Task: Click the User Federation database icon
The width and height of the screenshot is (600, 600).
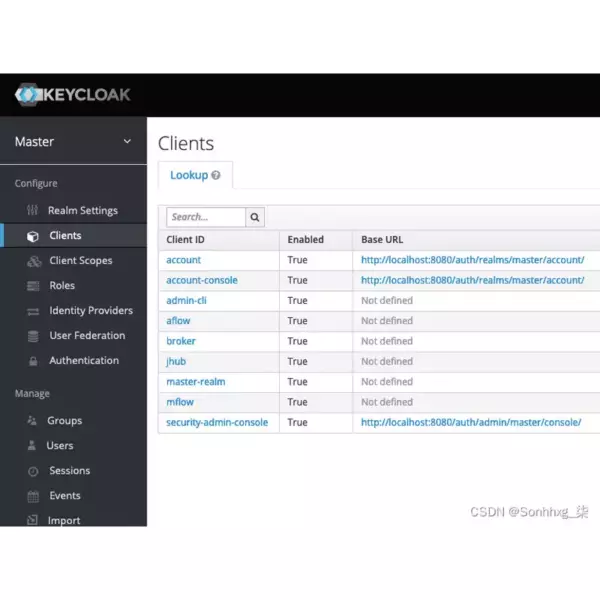Action: (x=33, y=336)
